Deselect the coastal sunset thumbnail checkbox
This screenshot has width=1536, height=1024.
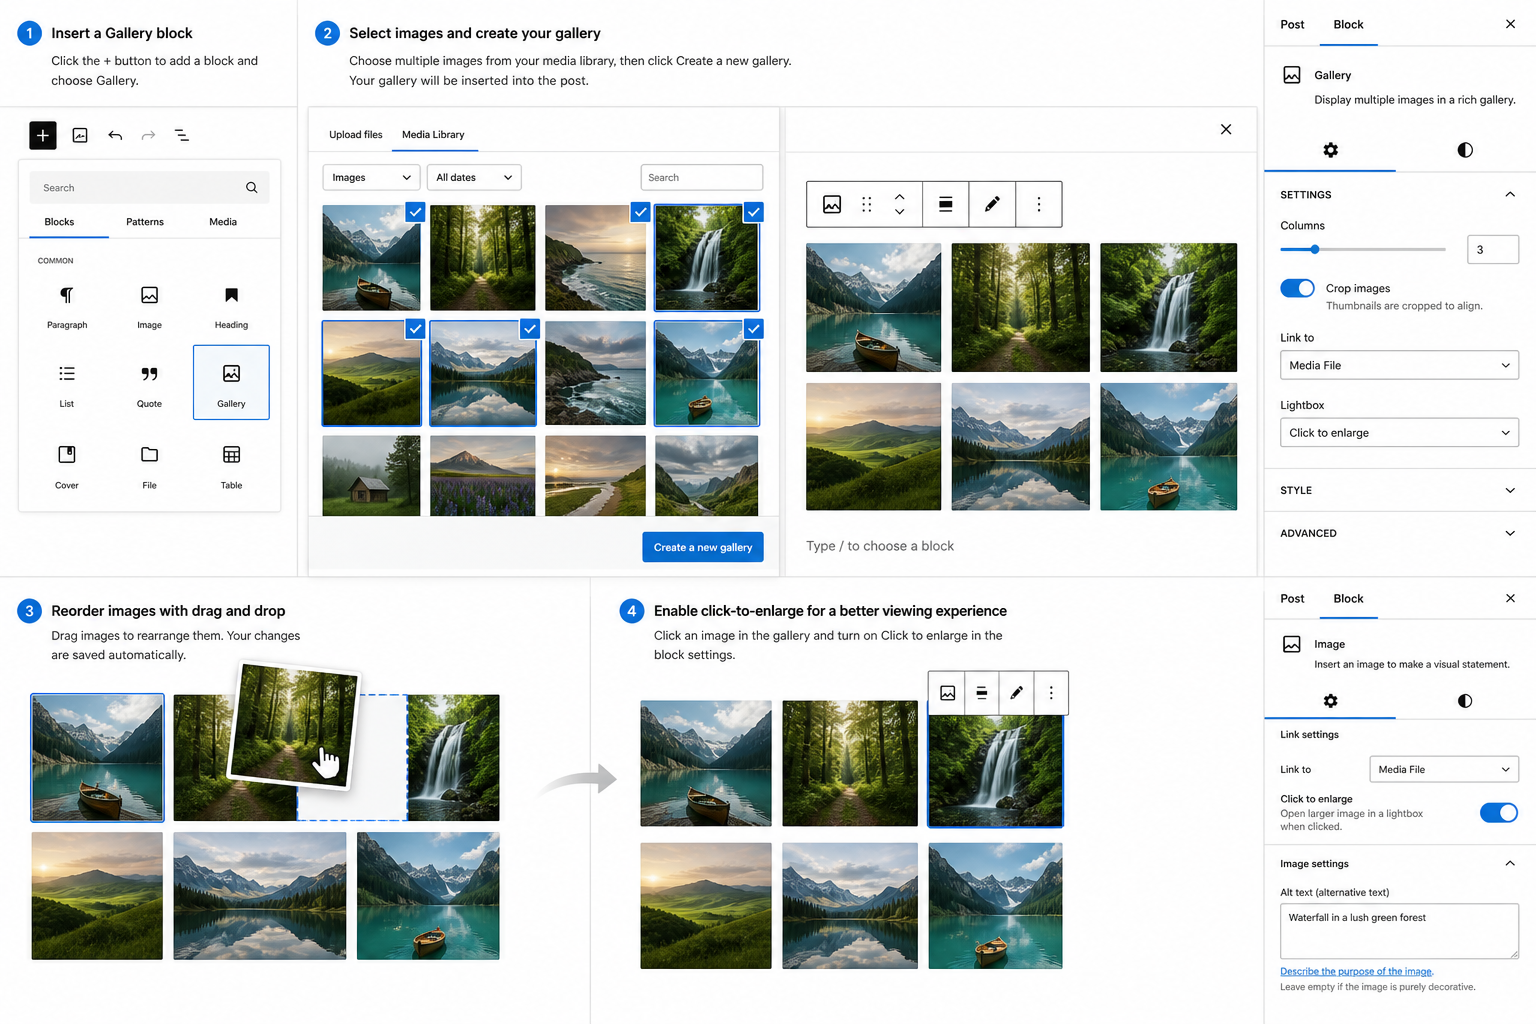pyautogui.click(x=641, y=212)
